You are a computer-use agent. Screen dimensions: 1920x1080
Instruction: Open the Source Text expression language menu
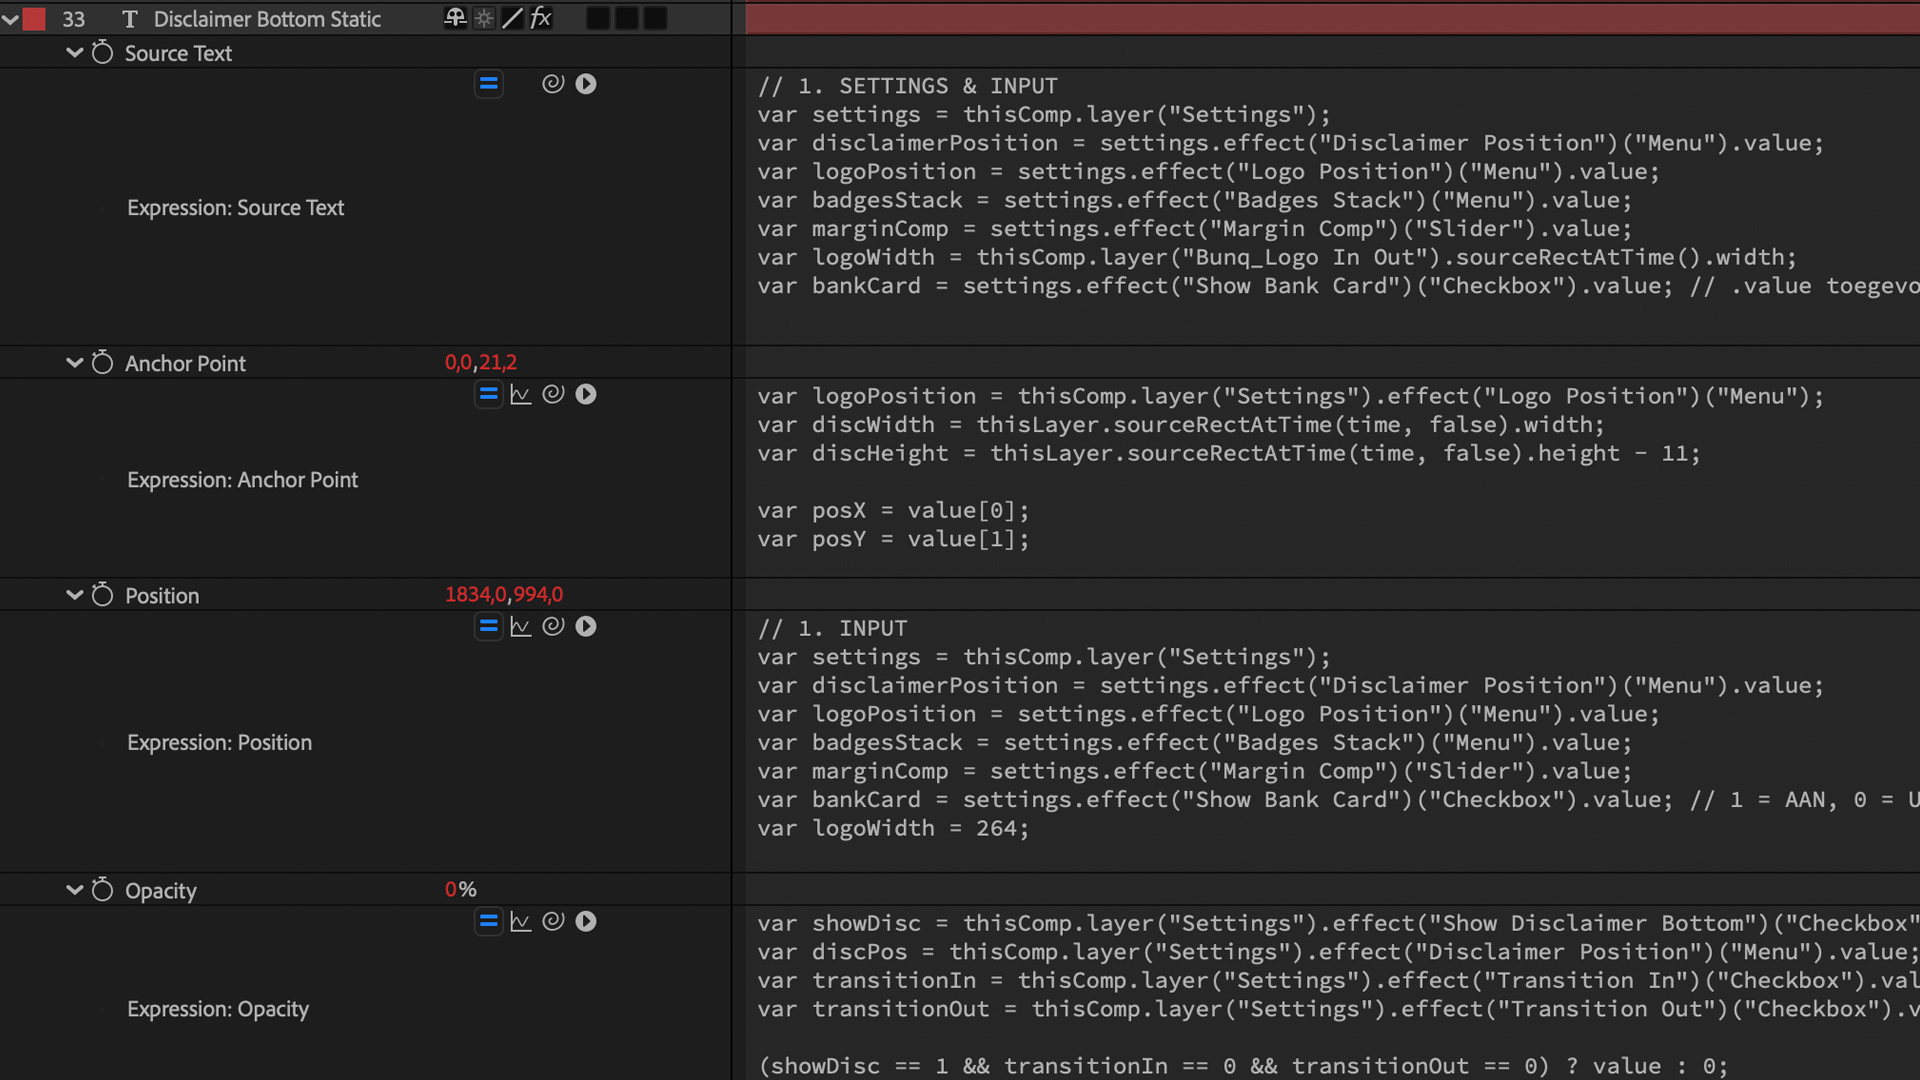tap(586, 84)
